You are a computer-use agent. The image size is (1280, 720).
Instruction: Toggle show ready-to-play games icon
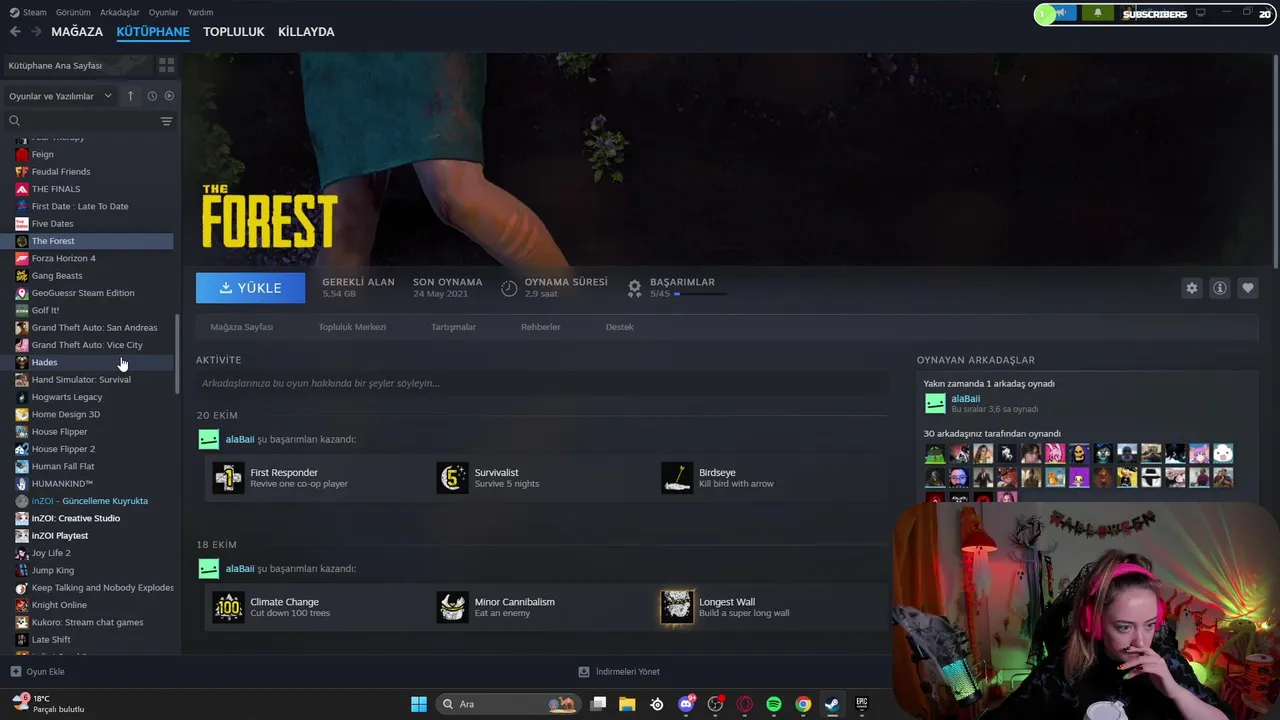(x=169, y=96)
